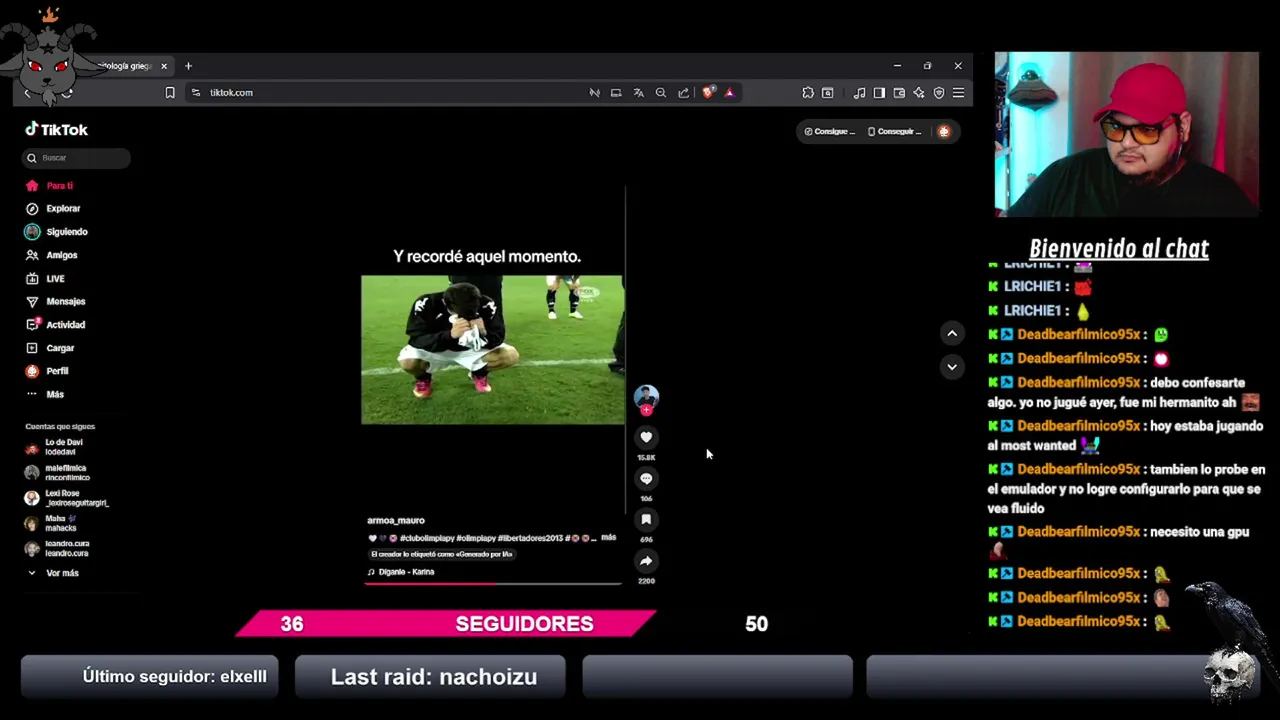Screen dimensions: 1280x720
Task: Open the LIVE section
Action: pos(45,279)
